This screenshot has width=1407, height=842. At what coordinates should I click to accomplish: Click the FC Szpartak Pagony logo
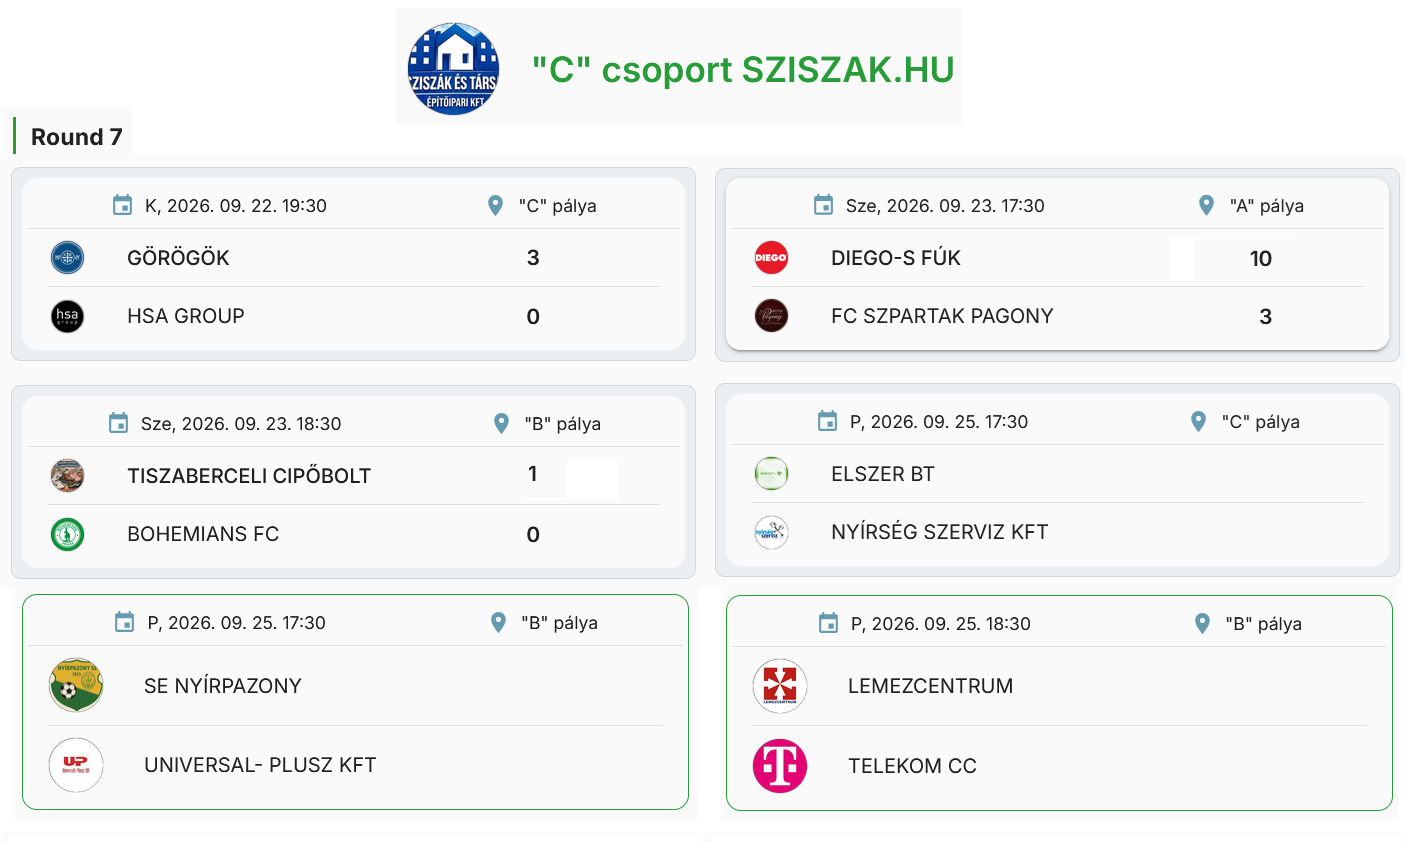(771, 316)
